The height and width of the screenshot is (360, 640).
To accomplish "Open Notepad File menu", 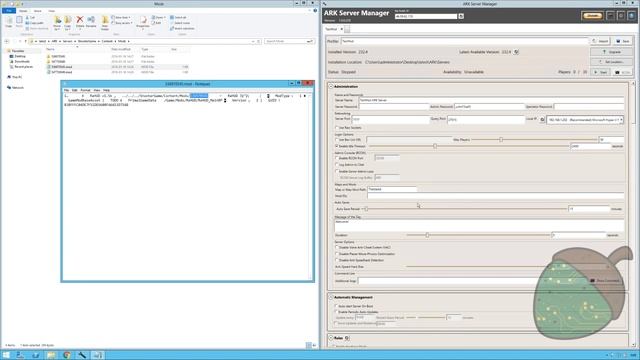I will (66, 90).
